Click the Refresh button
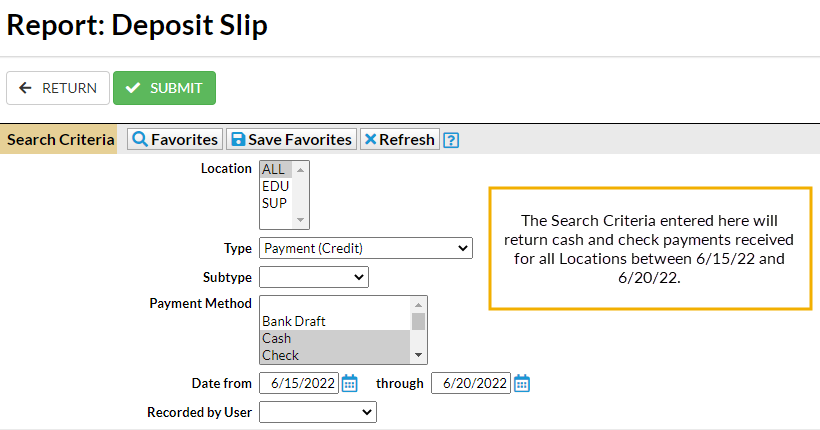This screenshot has height=430, width=820. 399,140
